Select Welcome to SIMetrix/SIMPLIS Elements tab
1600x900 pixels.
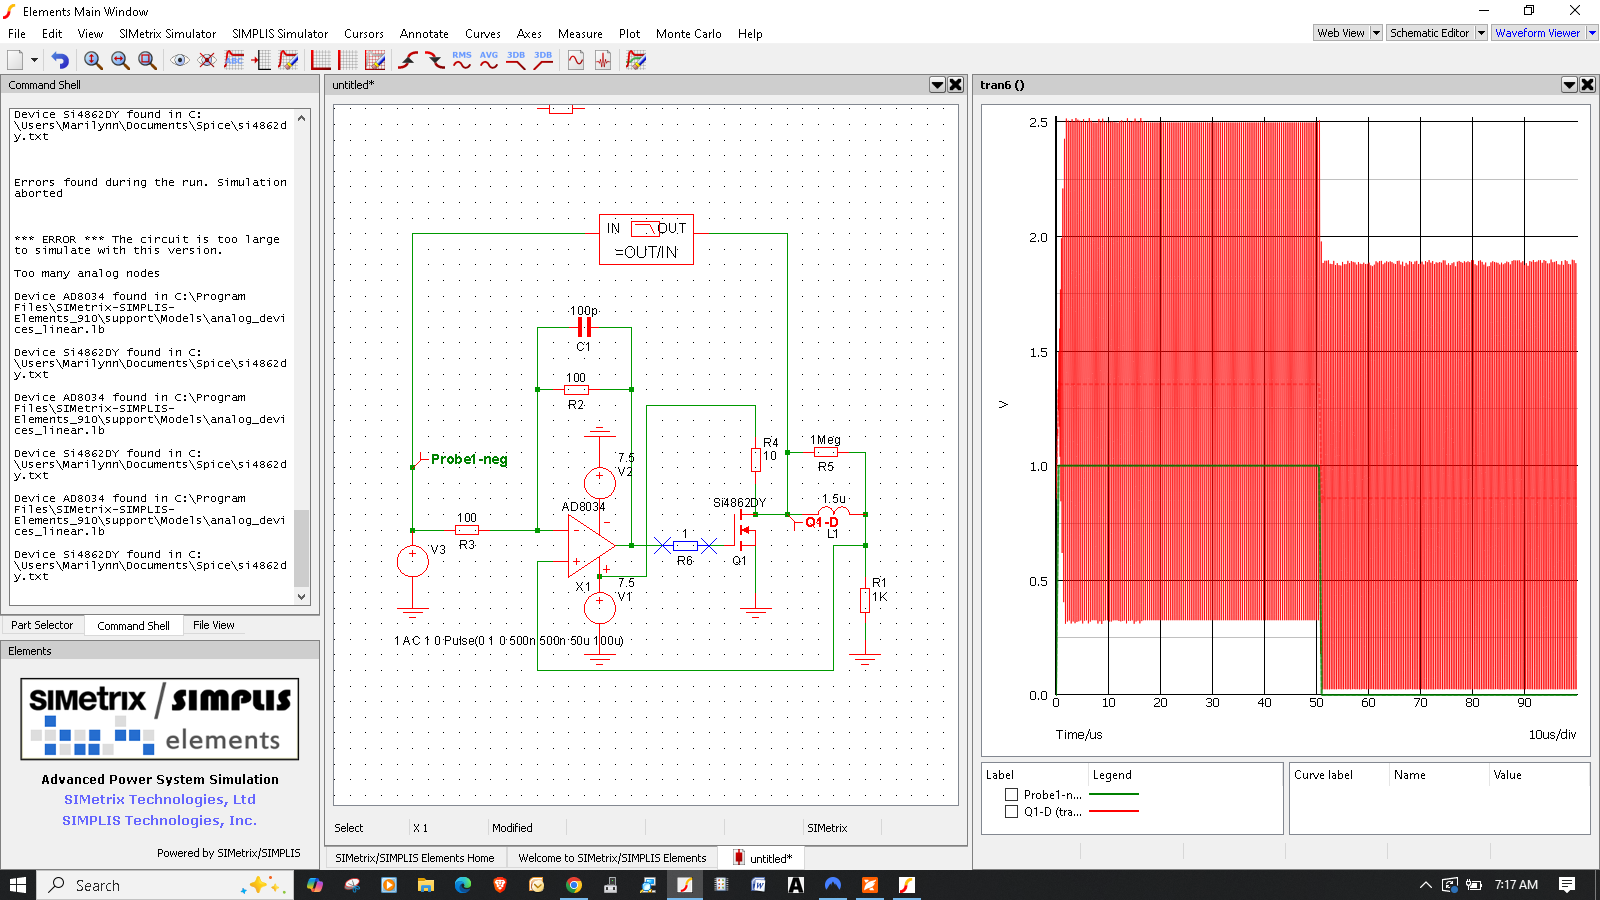click(x=612, y=858)
